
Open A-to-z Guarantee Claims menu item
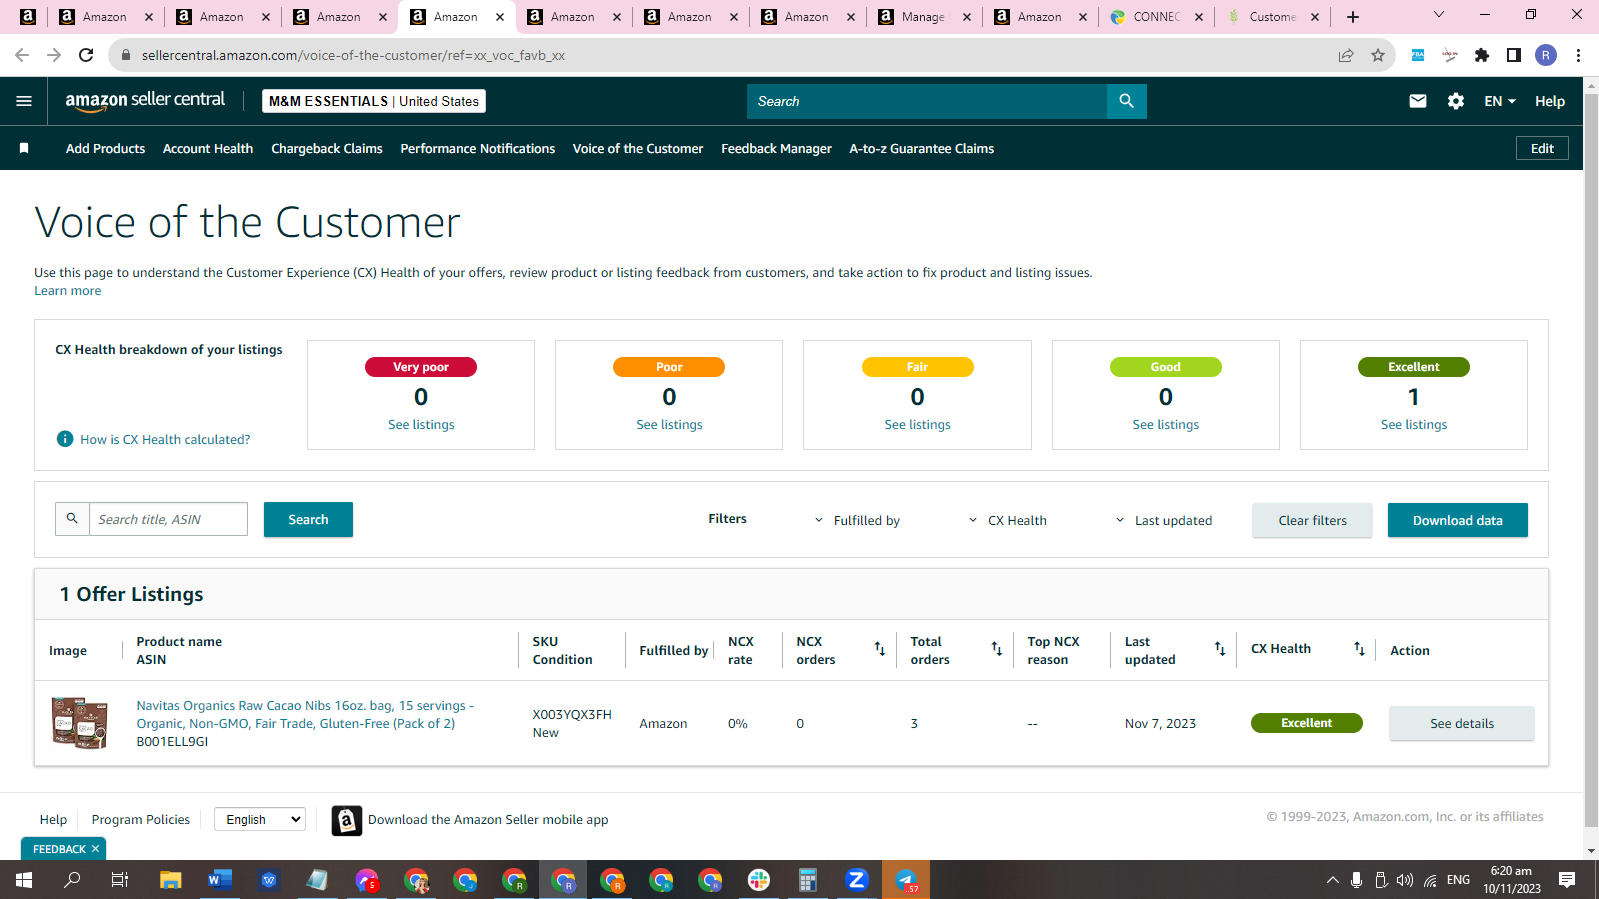[922, 148]
